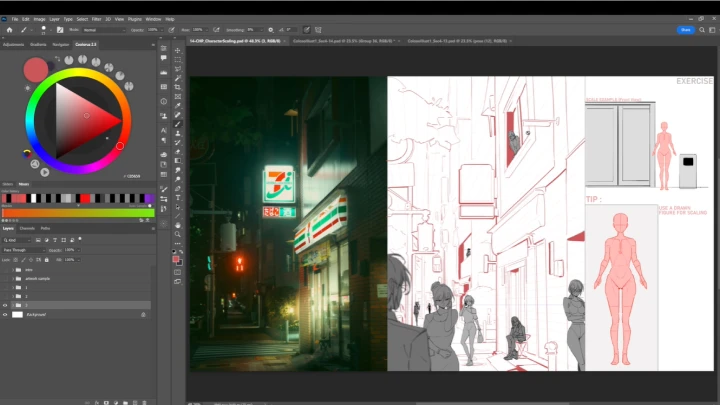The width and height of the screenshot is (720, 405).
Task: Open the Info panel icon
Action: [x=163, y=101]
